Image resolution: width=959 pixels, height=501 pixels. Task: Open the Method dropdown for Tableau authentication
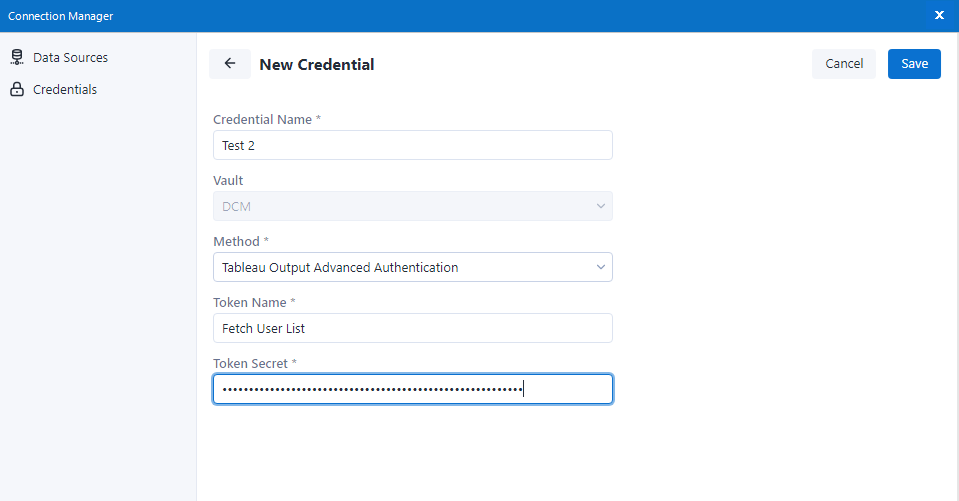tap(413, 267)
